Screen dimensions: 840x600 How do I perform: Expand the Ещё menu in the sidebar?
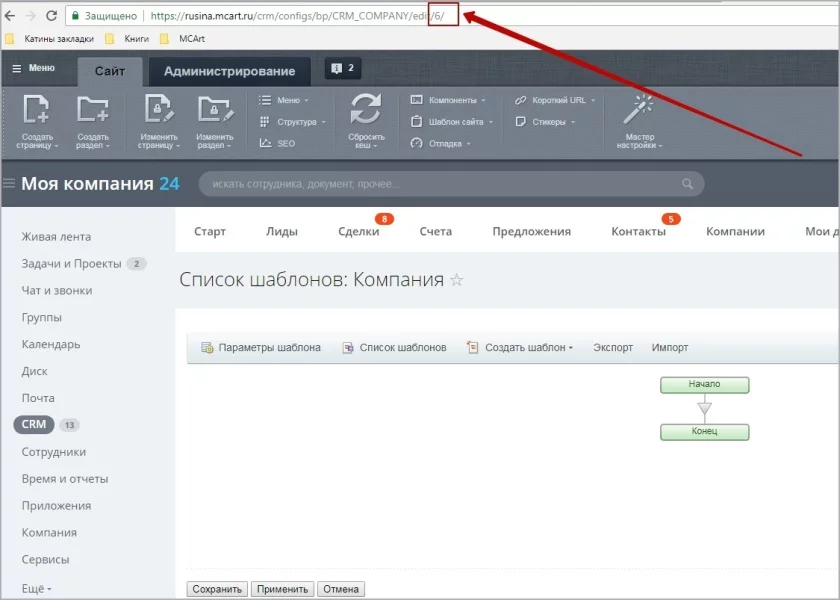[x=36, y=588]
